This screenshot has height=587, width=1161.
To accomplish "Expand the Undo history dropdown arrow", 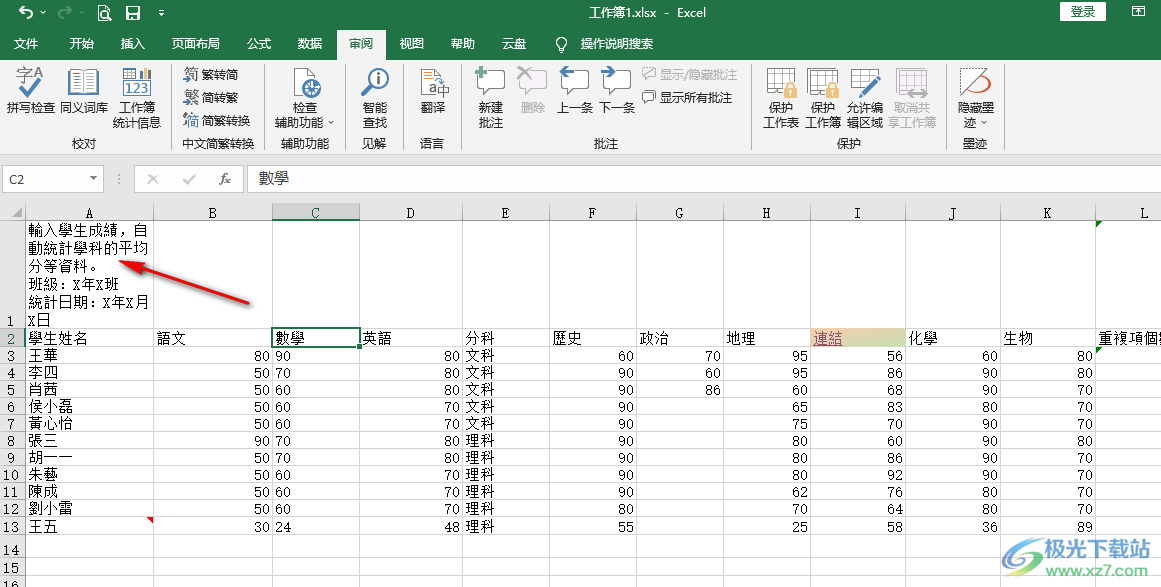I will 43,13.
